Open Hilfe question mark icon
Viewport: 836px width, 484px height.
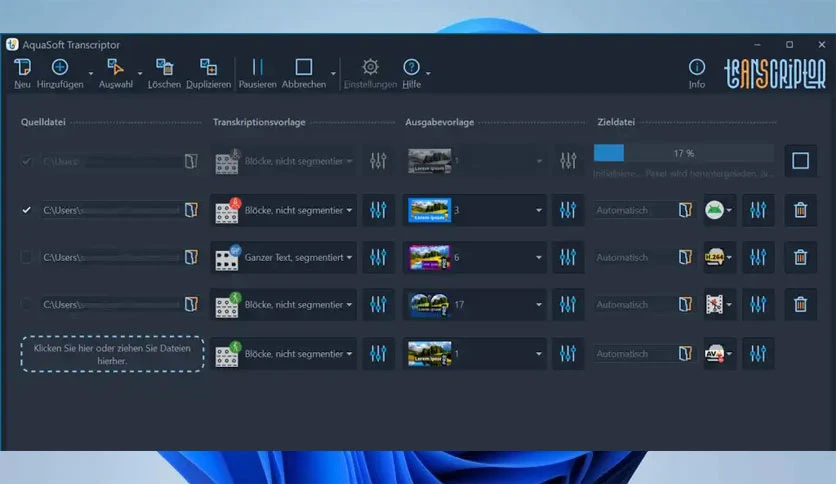point(411,67)
